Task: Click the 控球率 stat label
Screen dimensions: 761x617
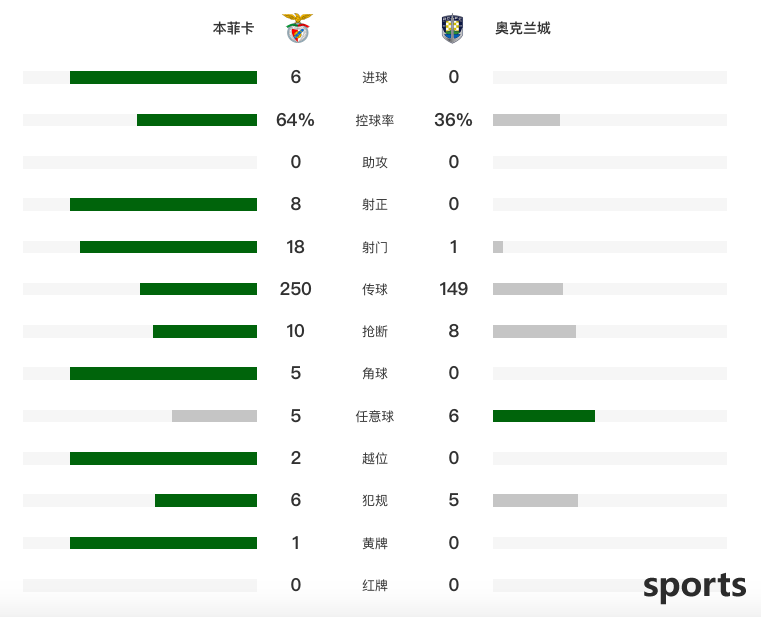Action: pyautogui.click(x=375, y=120)
